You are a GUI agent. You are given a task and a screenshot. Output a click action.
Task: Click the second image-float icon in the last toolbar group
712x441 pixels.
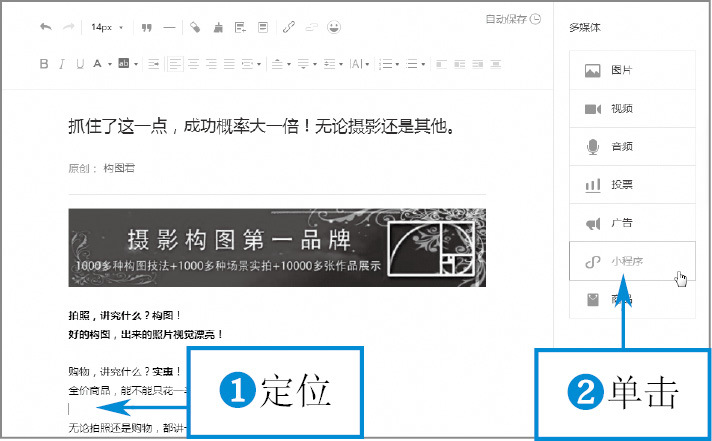pos(460,64)
